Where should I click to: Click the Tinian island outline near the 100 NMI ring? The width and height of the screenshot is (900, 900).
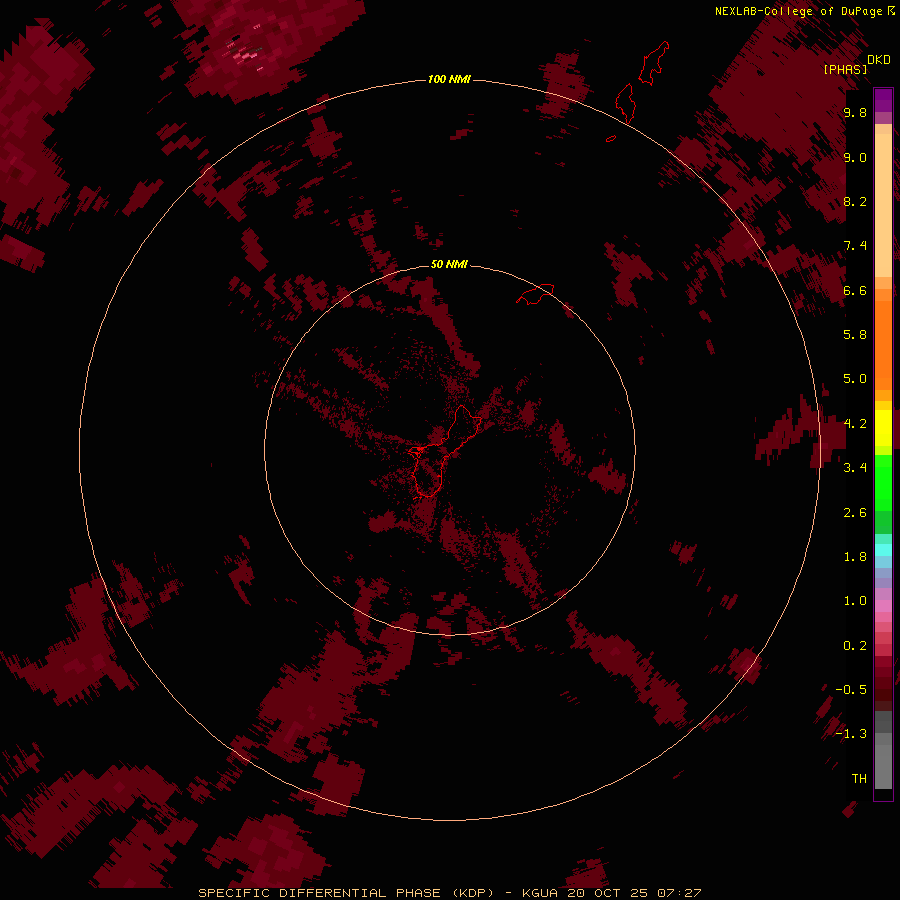625,103
